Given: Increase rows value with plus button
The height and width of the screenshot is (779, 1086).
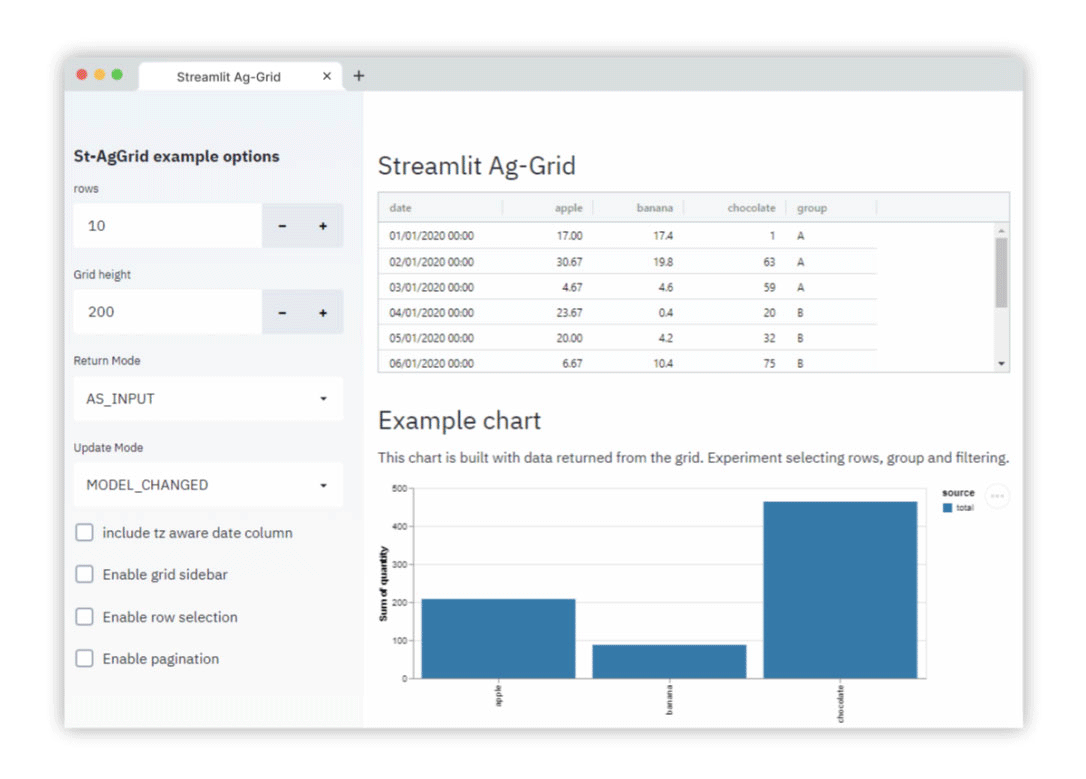Looking at the screenshot, I should click(323, 226).
